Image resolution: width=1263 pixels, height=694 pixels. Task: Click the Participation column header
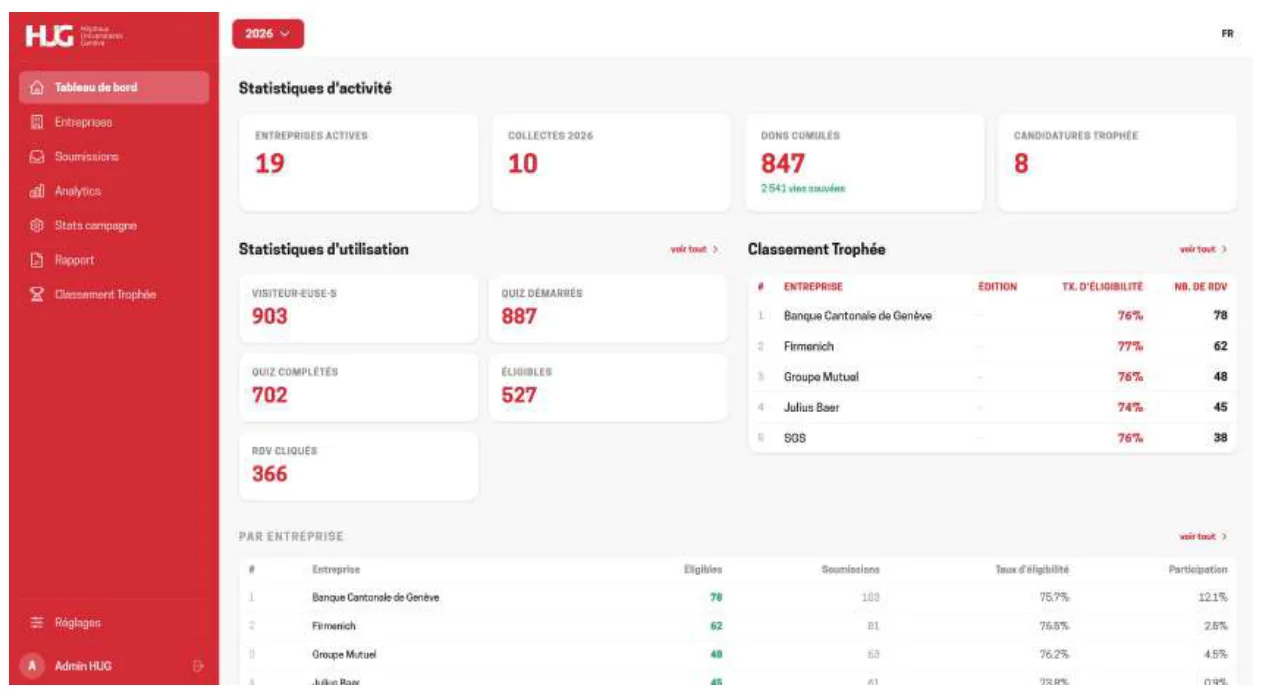1198,569
